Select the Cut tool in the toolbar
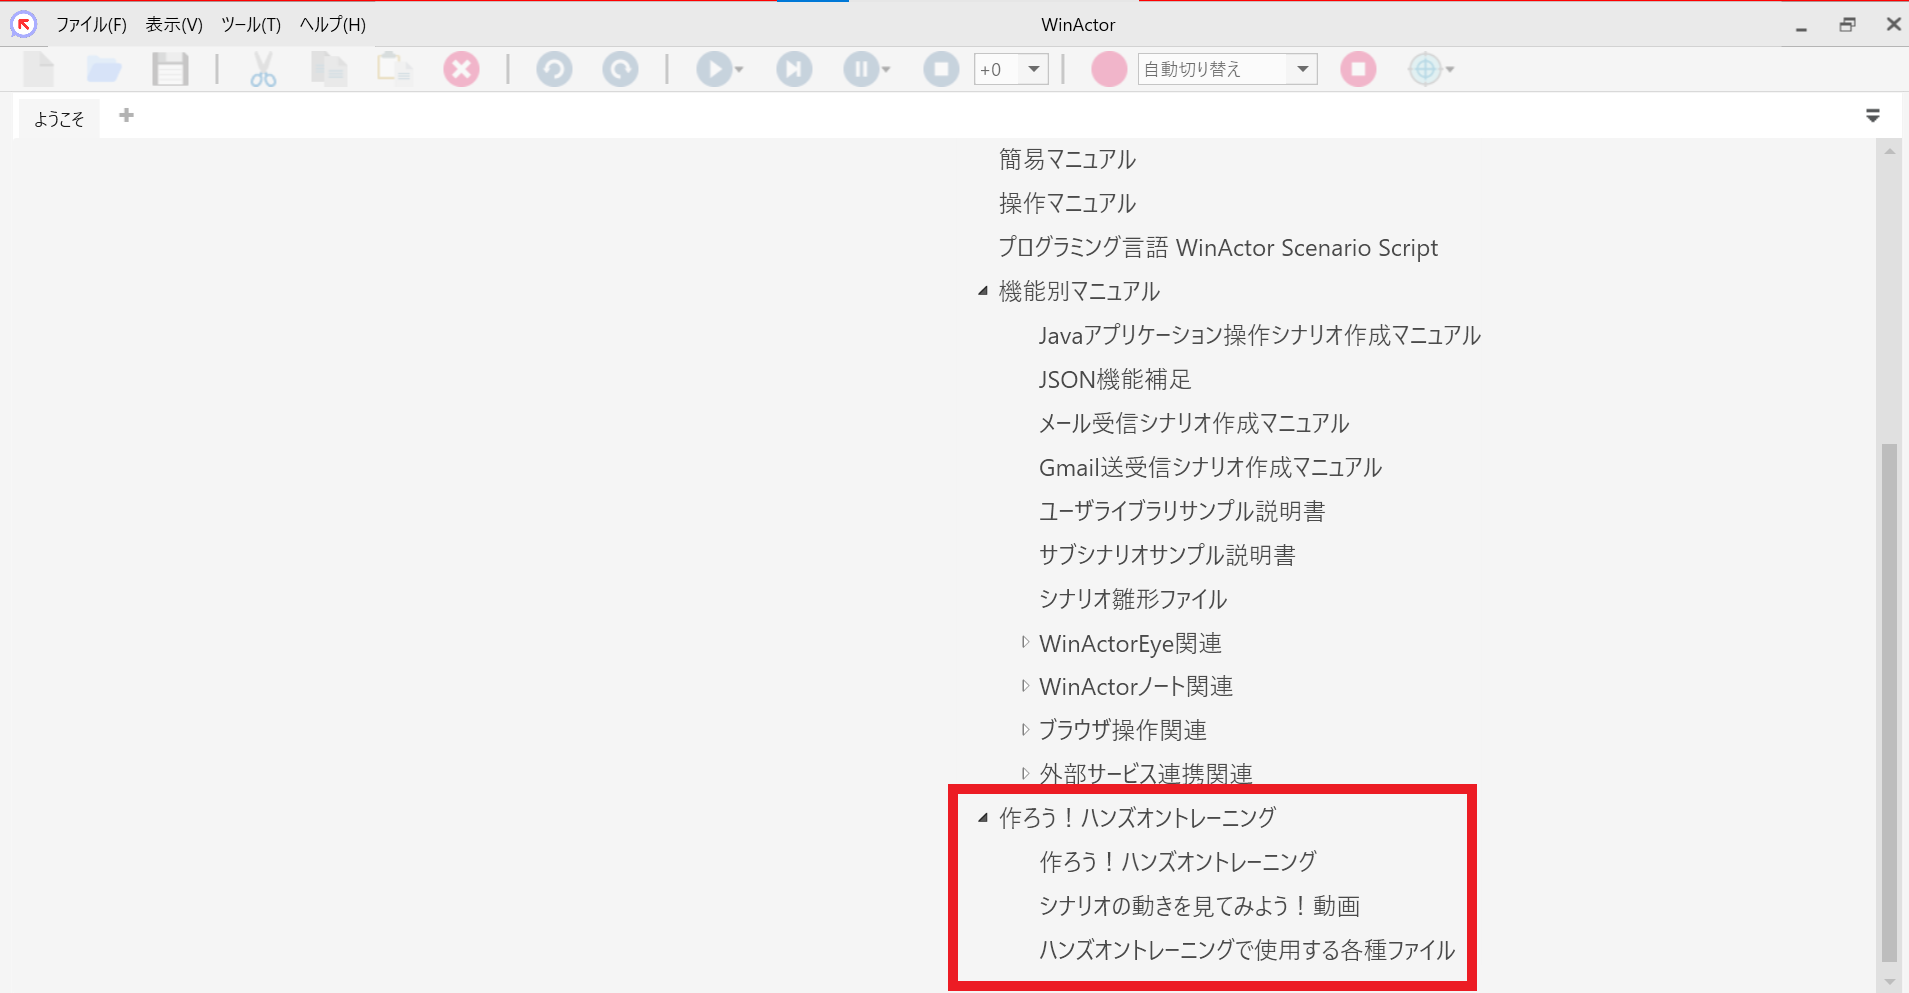The height and width of the screenshot is (993, 1909). point(263,69)
